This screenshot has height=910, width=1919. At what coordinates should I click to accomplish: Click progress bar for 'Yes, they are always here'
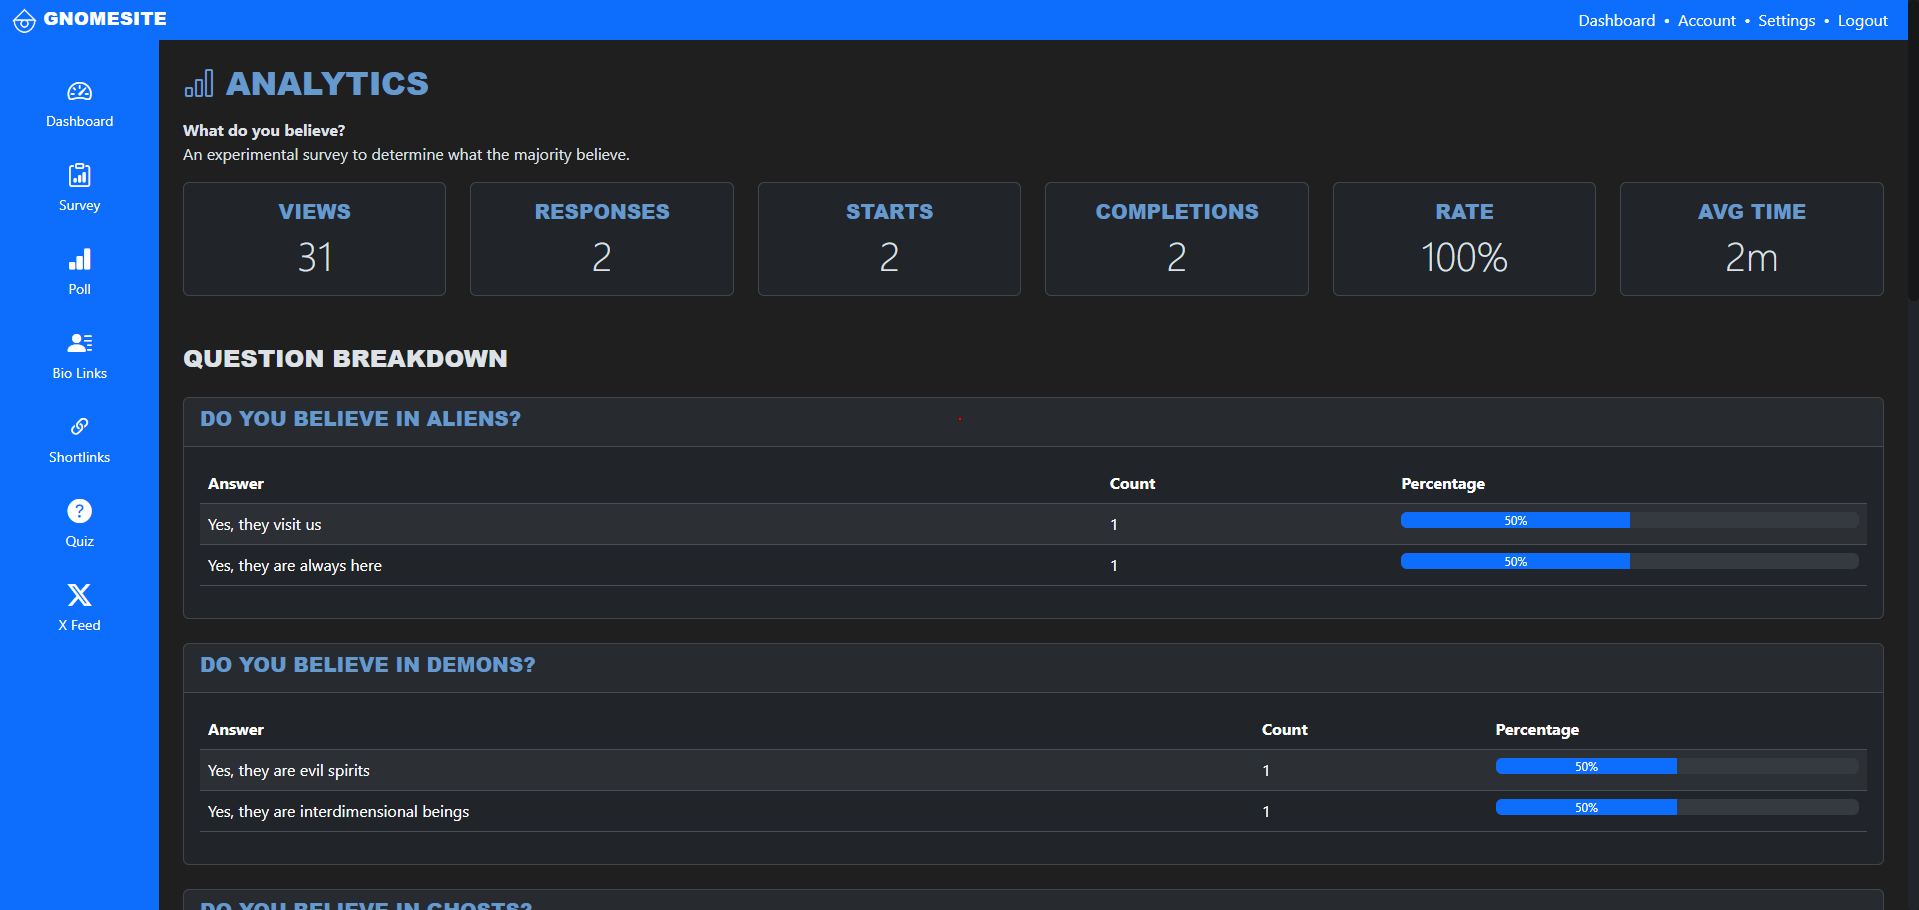tap(1629, 561)
